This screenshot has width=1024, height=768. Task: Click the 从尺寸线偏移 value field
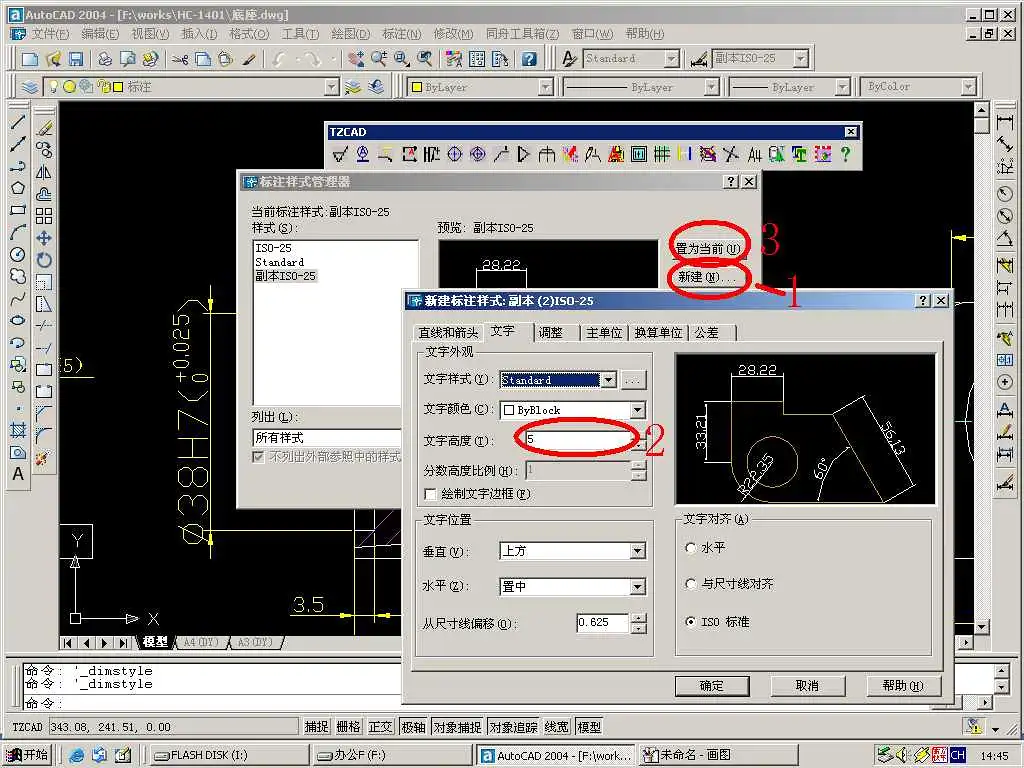point(603,622)
